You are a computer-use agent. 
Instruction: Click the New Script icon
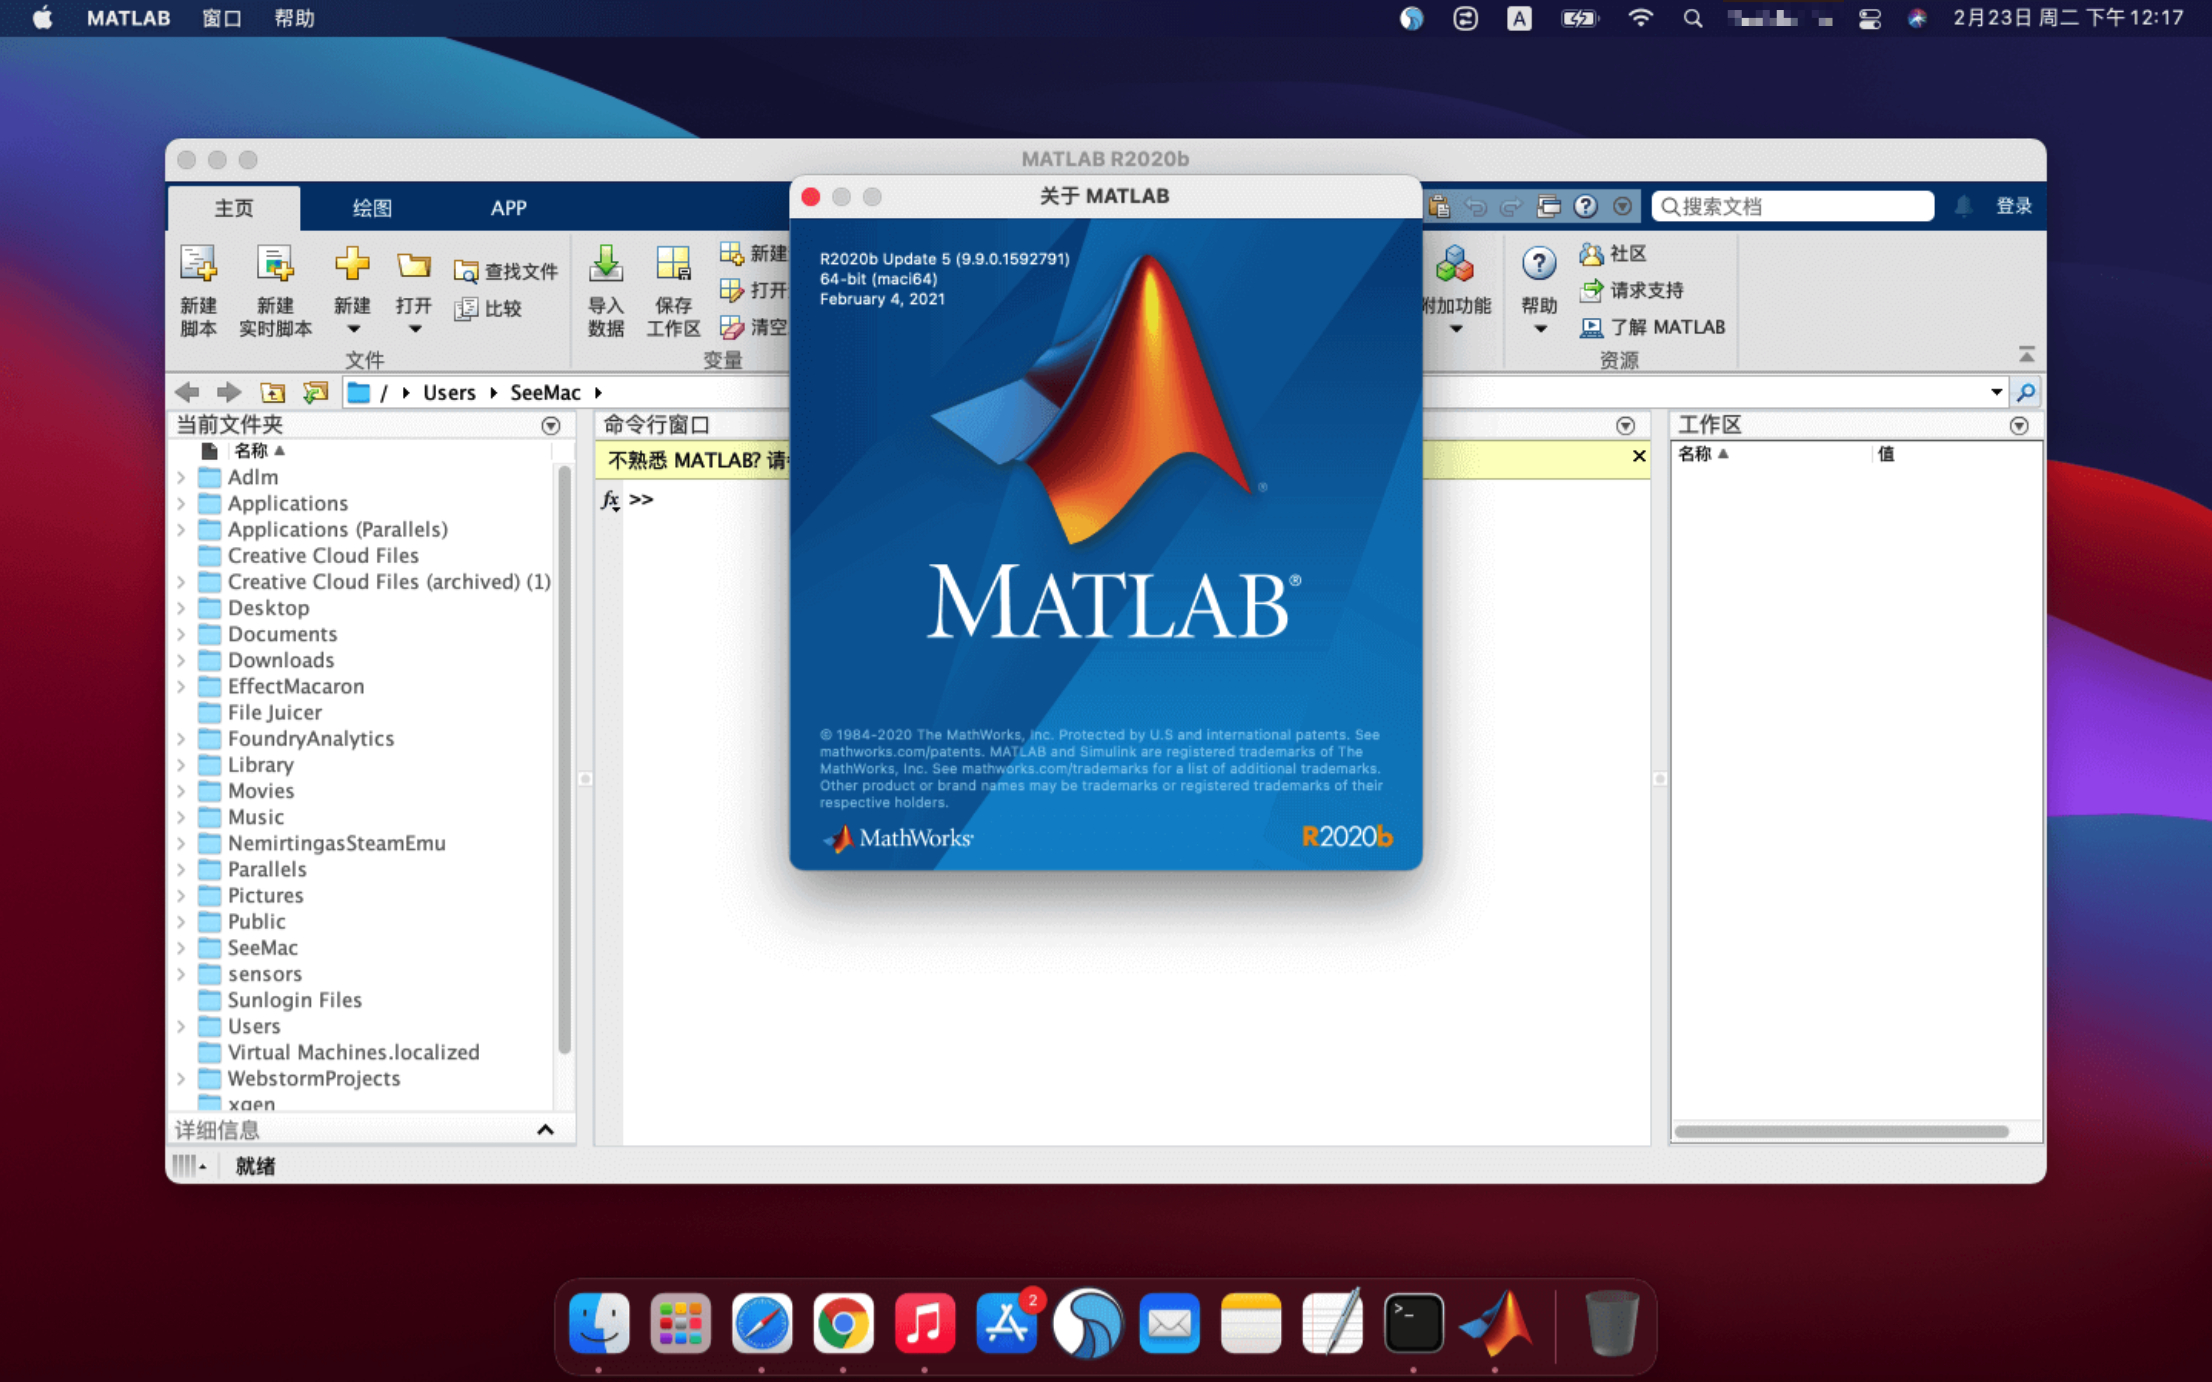198,266
